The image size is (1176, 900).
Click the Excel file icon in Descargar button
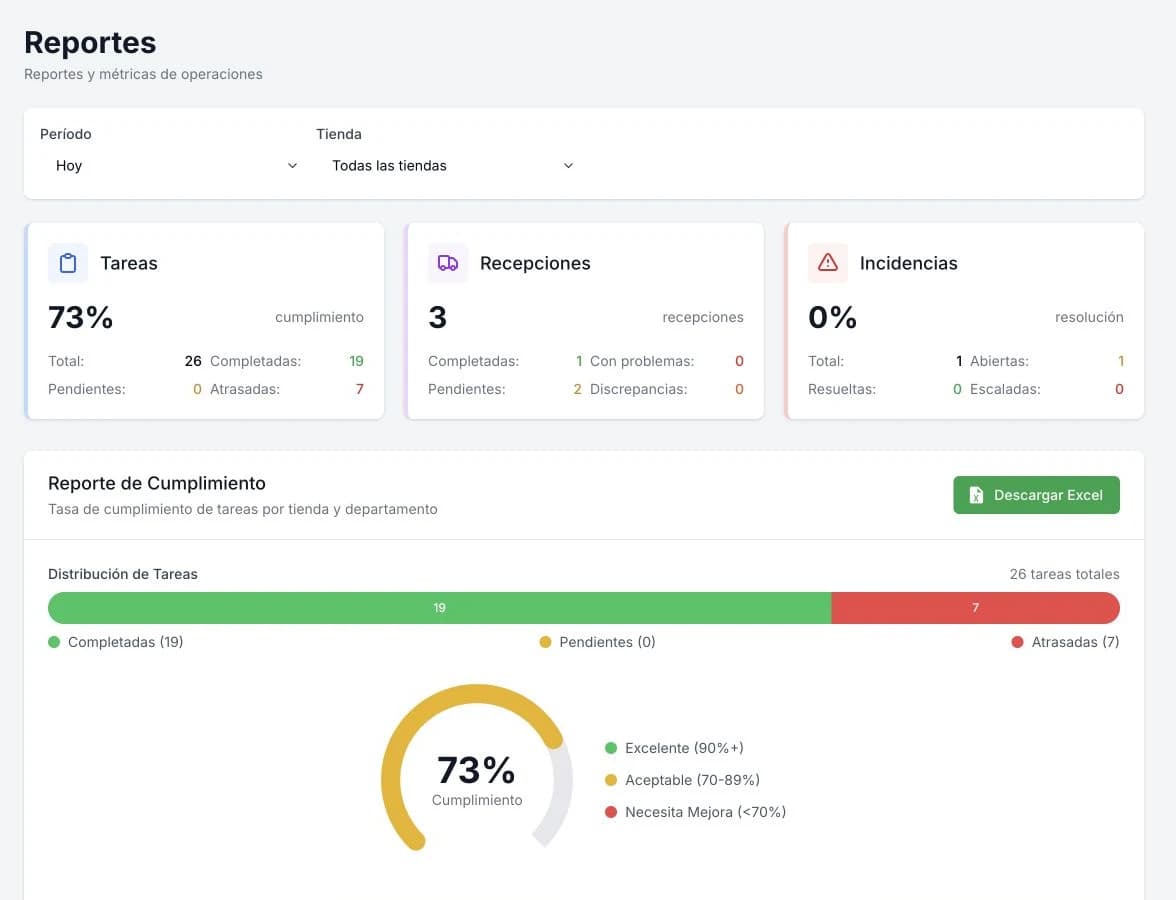click(x=976, y=495)
